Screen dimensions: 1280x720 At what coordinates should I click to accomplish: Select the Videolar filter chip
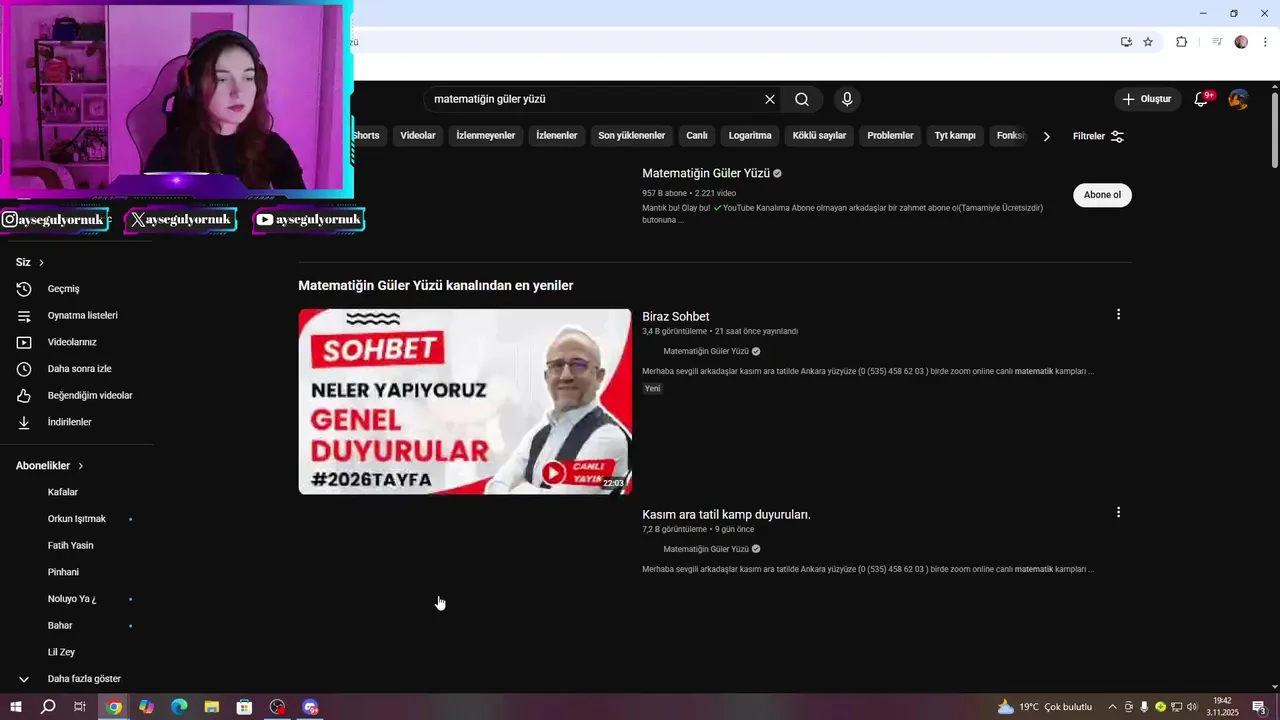[418, 136]
